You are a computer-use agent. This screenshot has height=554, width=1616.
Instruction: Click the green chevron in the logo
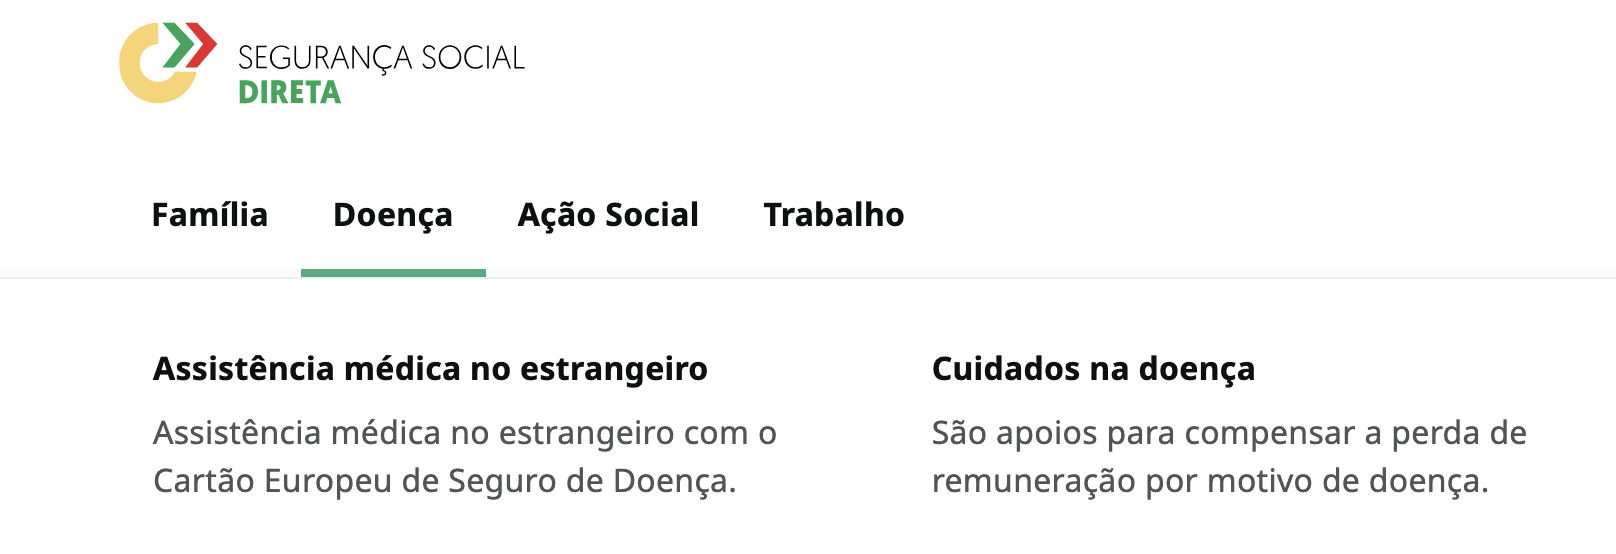pos(180,46)
